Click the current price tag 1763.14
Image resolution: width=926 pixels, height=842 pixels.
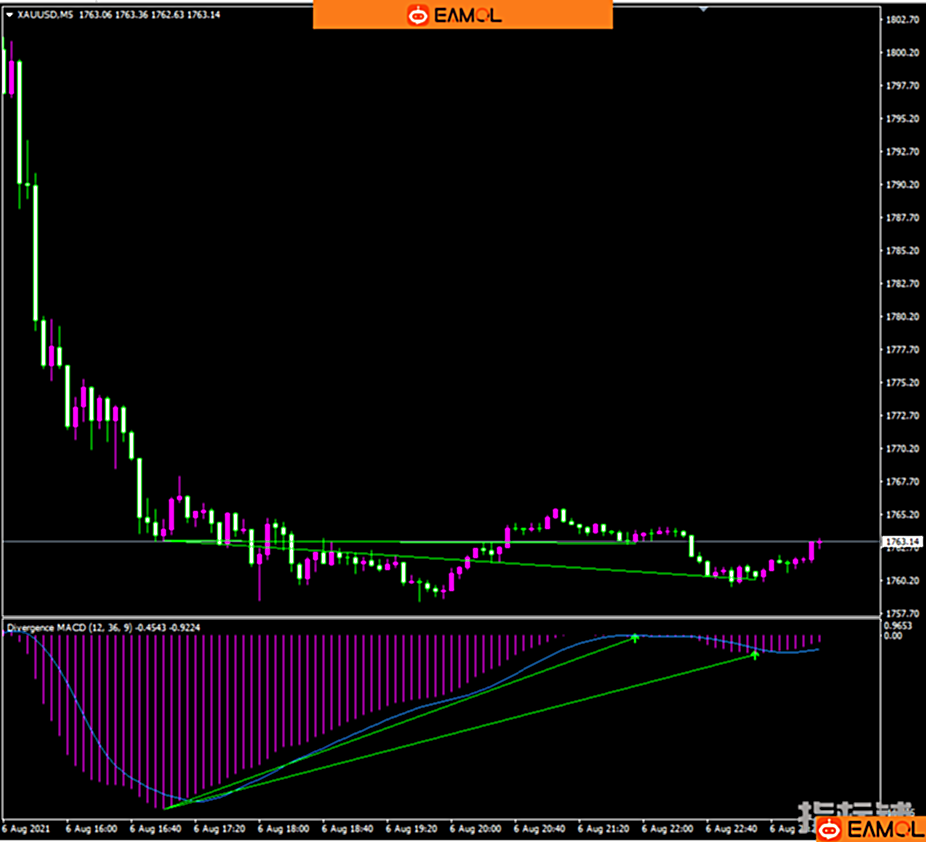(901, 542)
